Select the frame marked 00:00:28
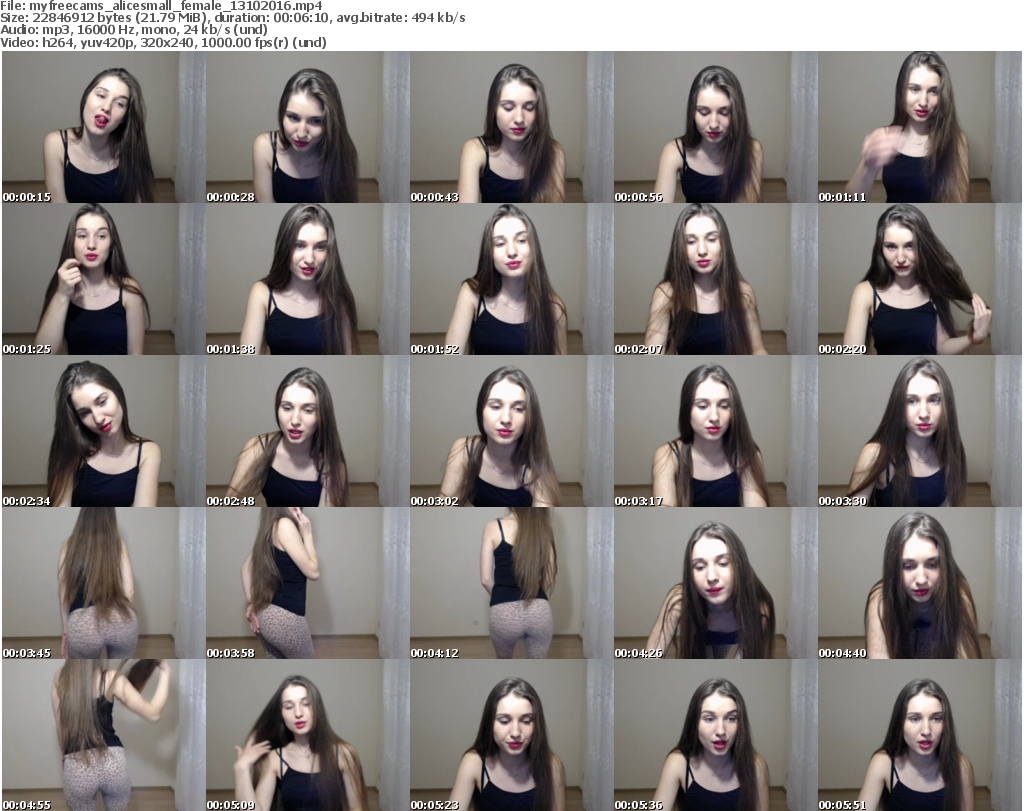The image size is (1024, 811). (x=307, y=127)
